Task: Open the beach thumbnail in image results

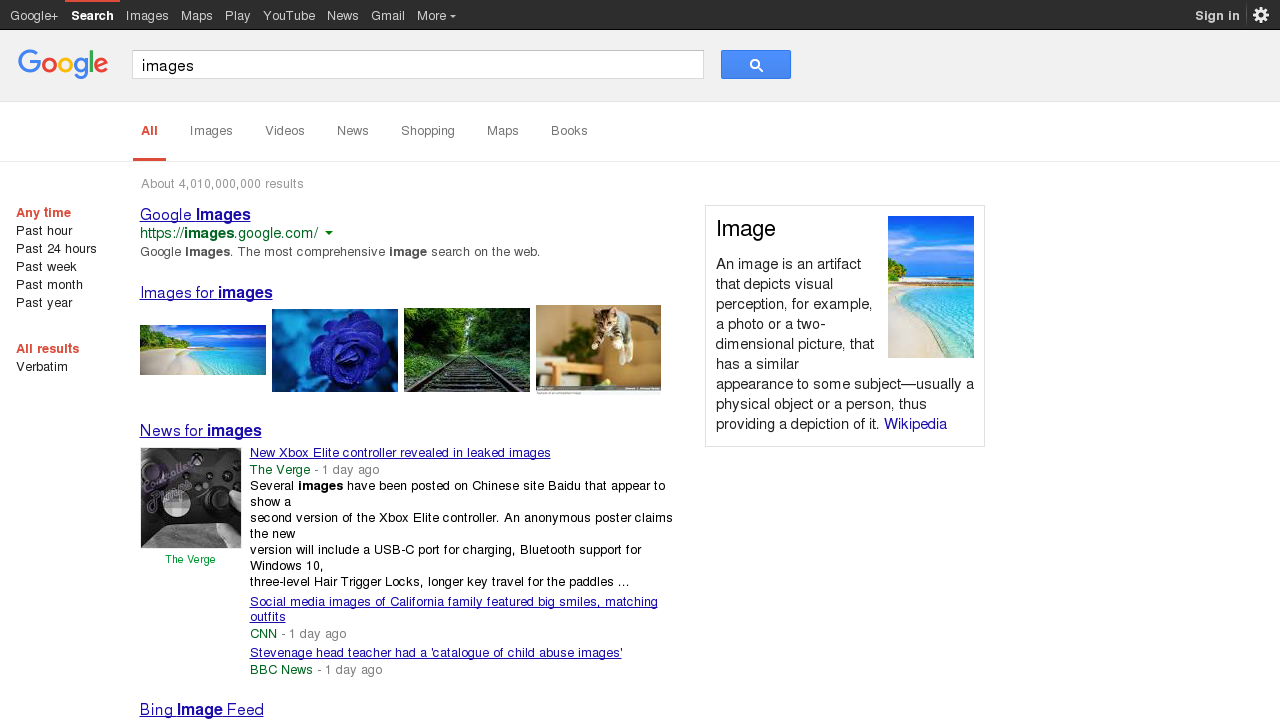Action: tap(203, 350)
